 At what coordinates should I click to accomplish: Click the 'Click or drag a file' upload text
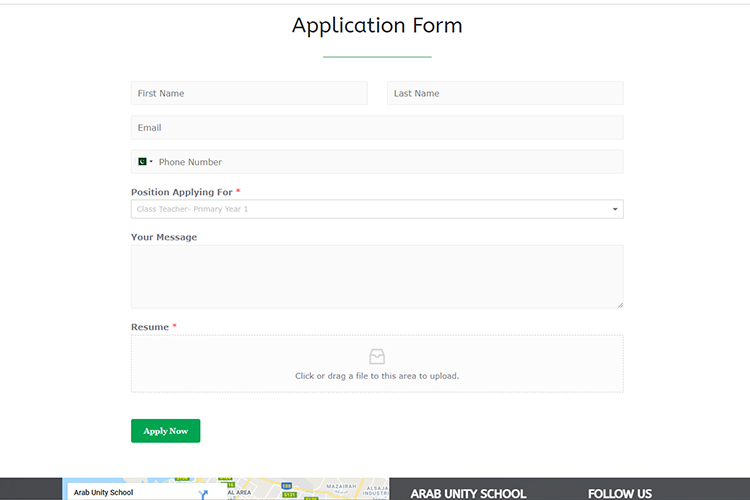[x=377, y=376]
